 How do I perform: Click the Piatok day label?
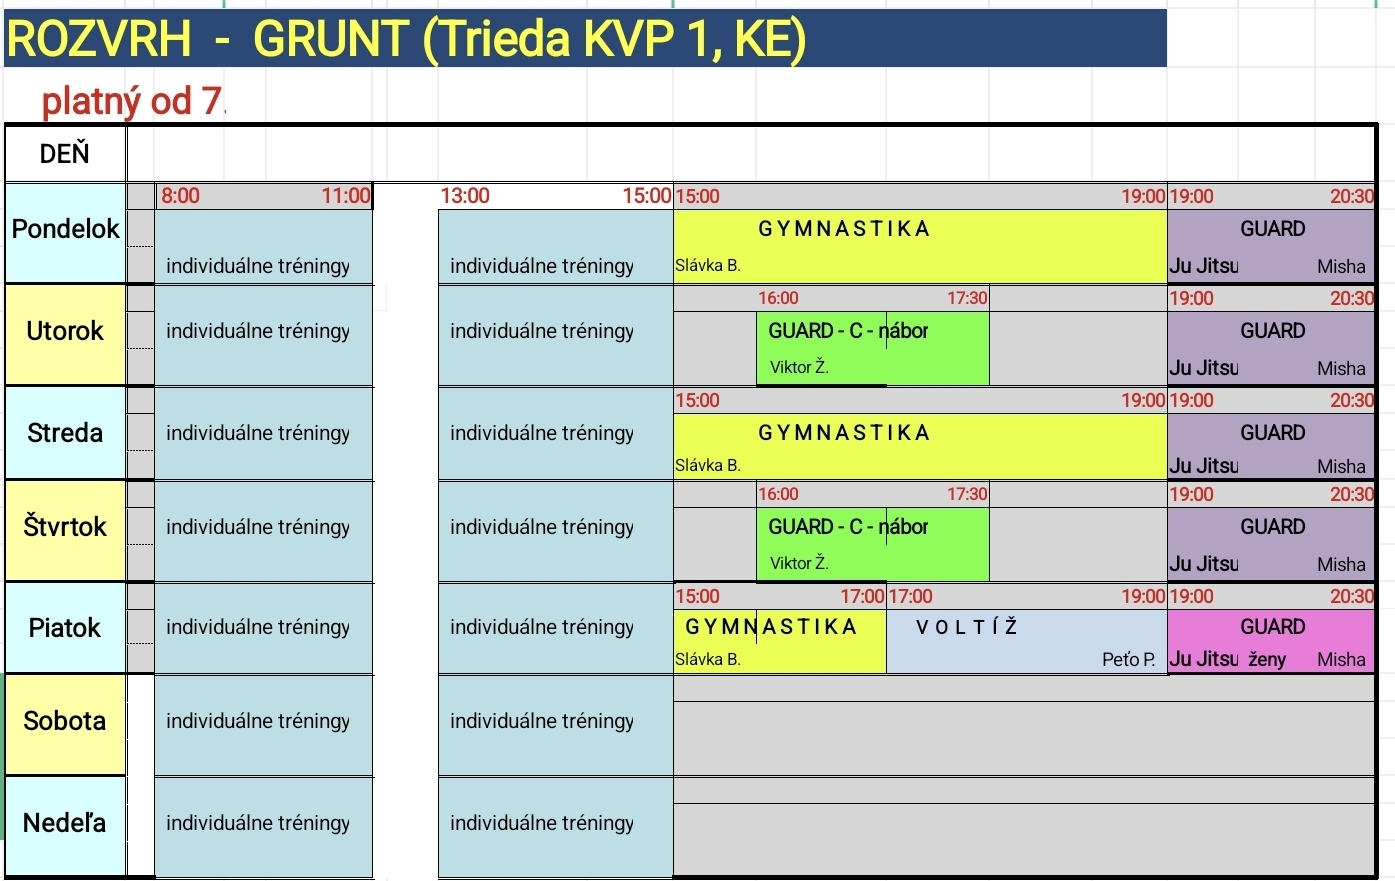pyautogui.click(x=65, y=628)
